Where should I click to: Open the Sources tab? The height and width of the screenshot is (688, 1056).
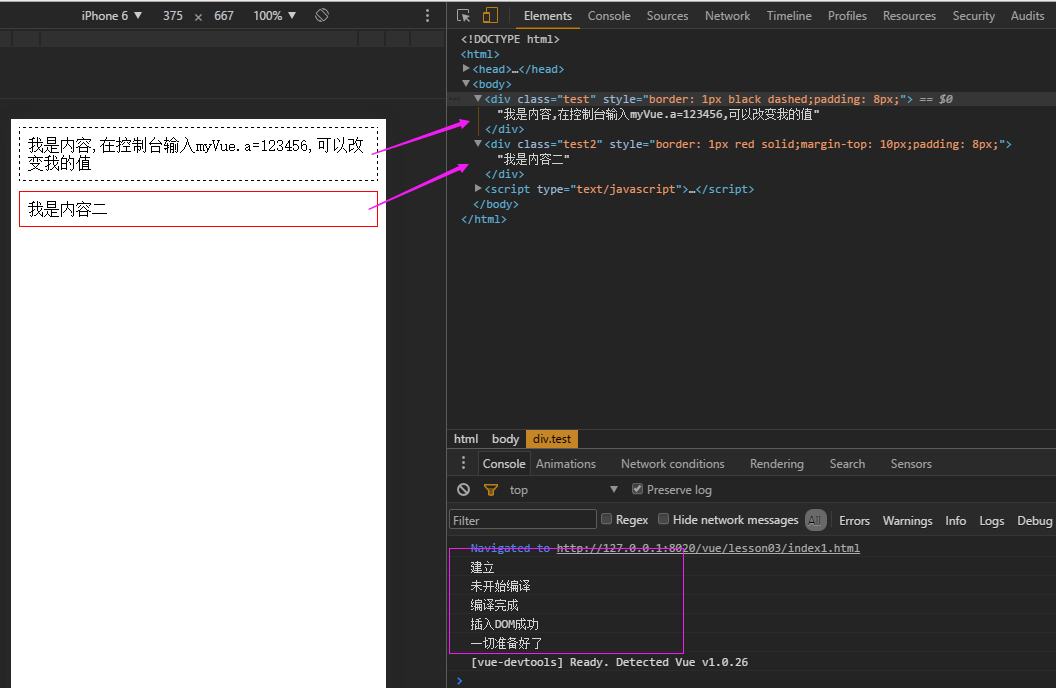(667, 15)
